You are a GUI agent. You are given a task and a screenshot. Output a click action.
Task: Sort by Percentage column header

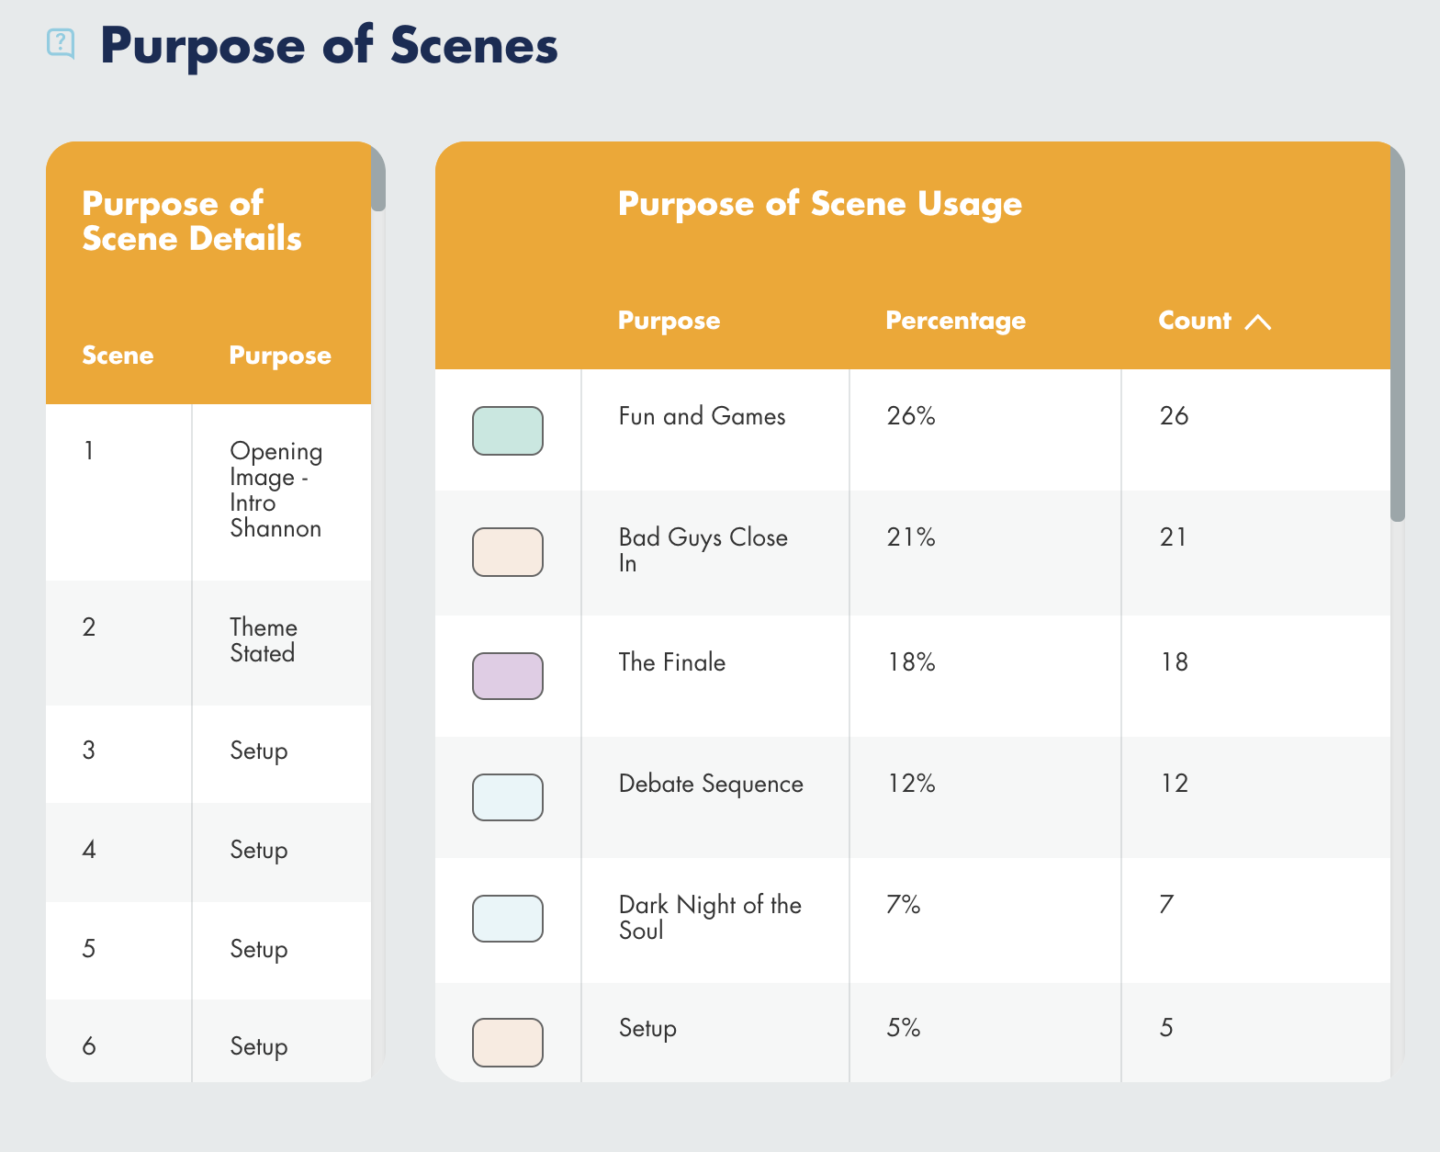coord(955,321)
